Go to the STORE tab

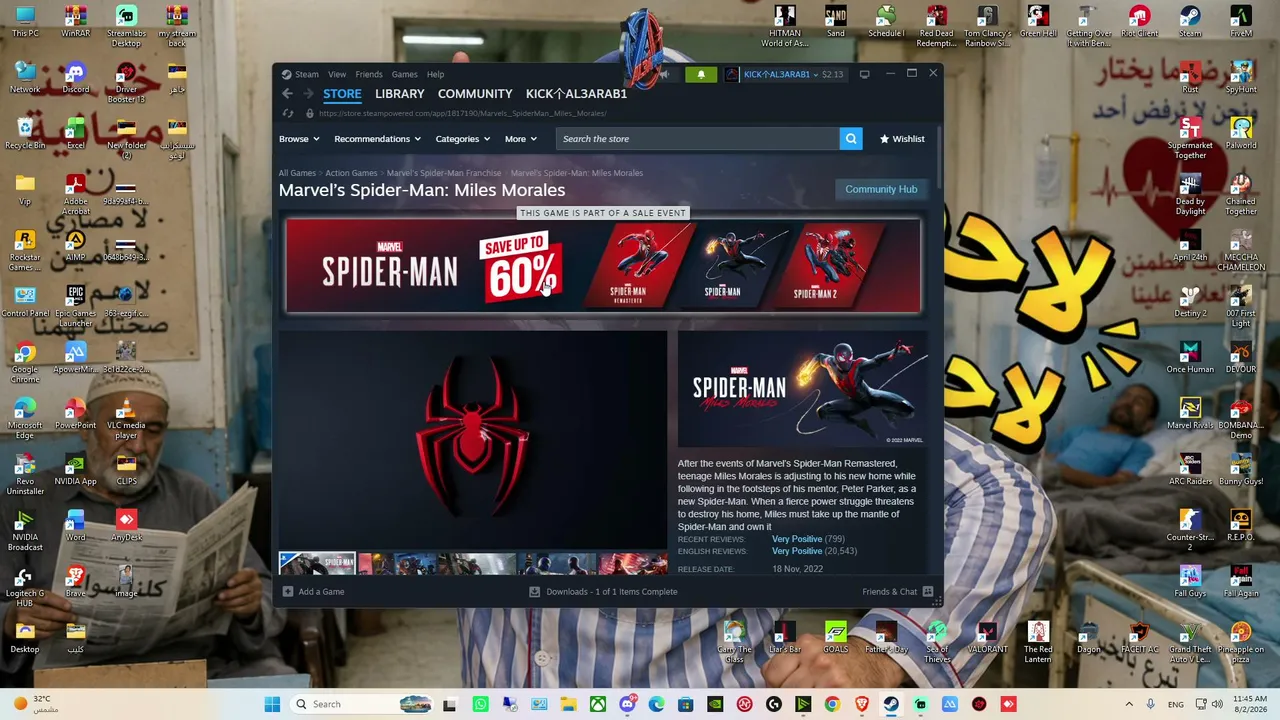(x=342, y=94)
